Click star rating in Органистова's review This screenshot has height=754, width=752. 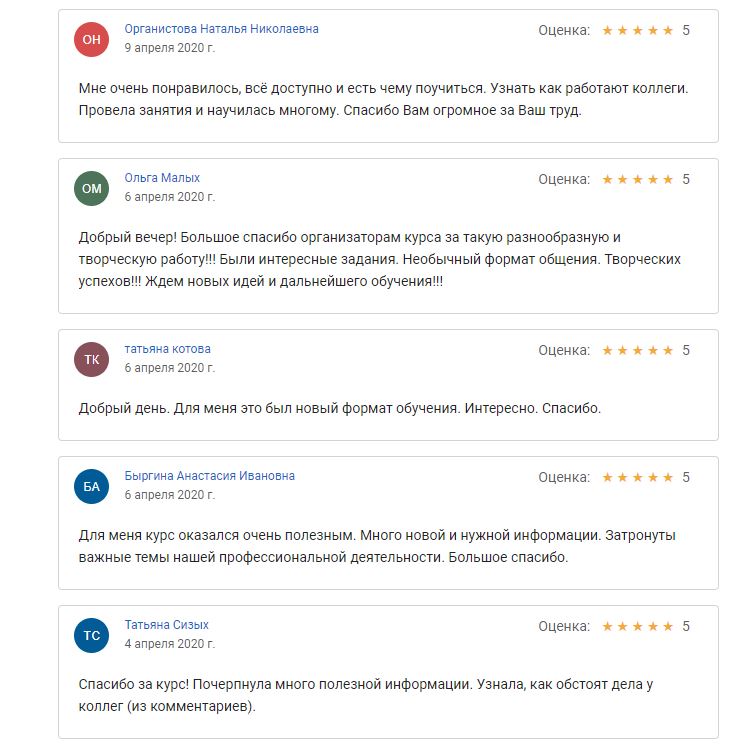tap(638, 30)
